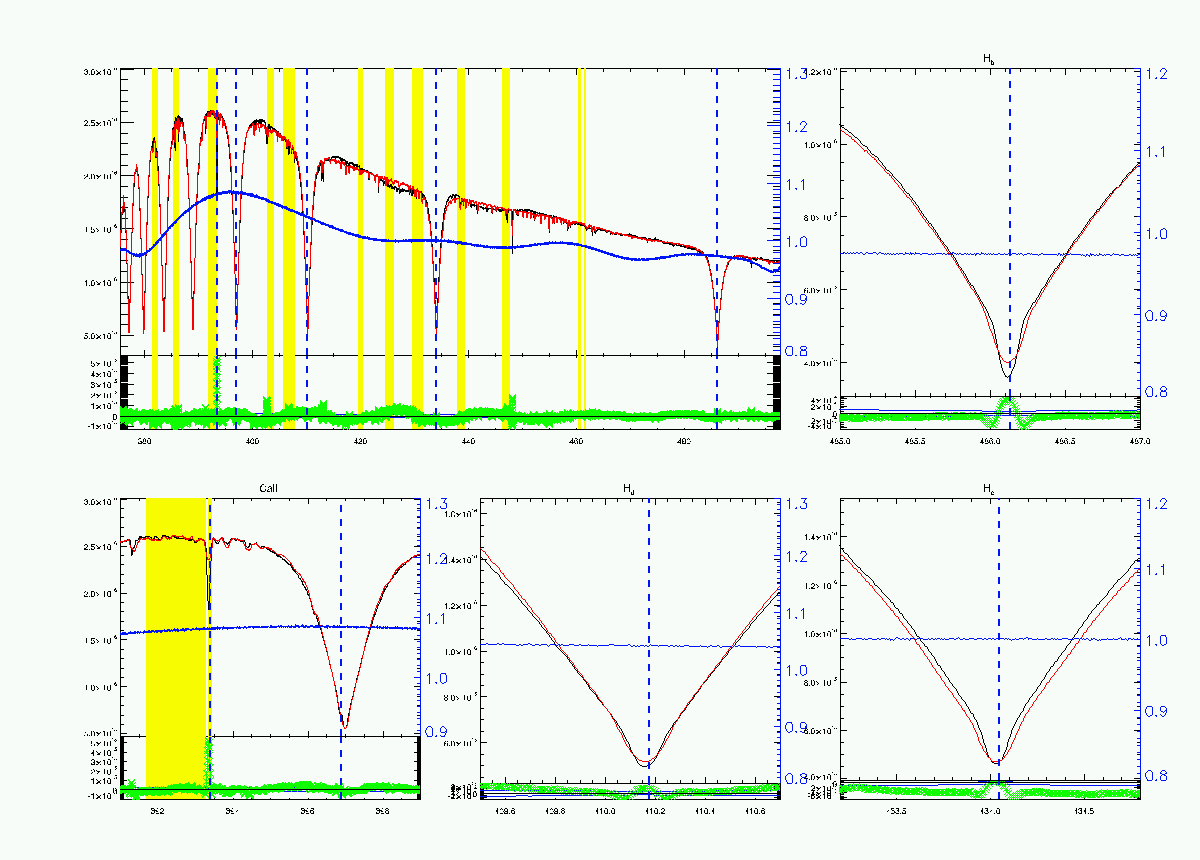Click the blue 0.9 label on the Hb plot
This screenshot has height=860, width=1200.
point(1156,315)
